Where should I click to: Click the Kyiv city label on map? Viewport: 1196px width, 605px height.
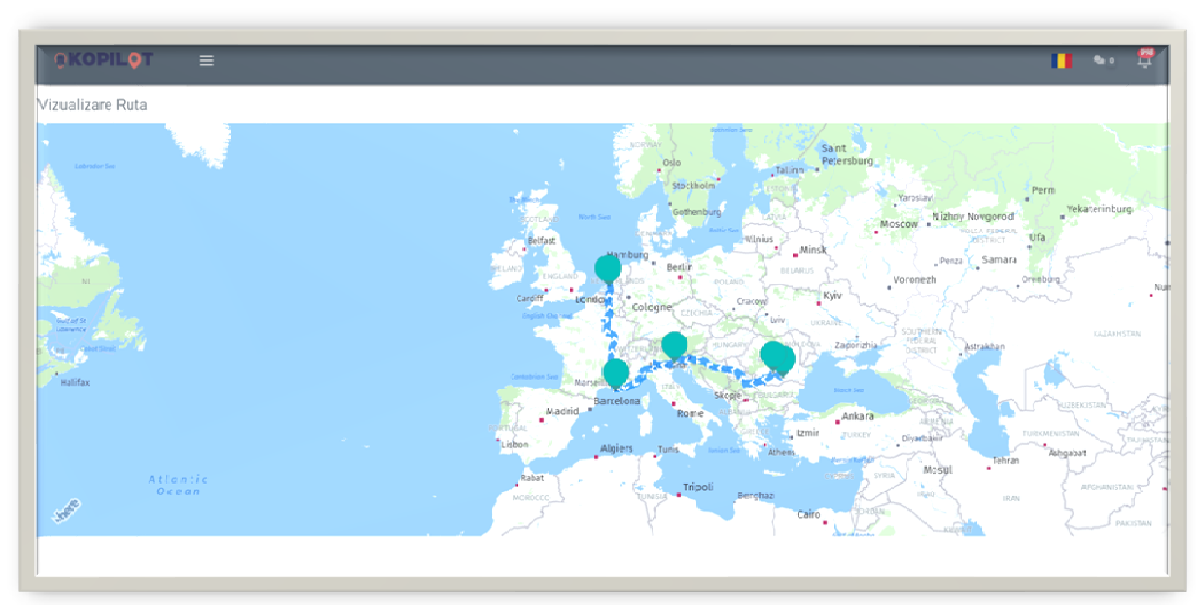click(x=832, y=296)
